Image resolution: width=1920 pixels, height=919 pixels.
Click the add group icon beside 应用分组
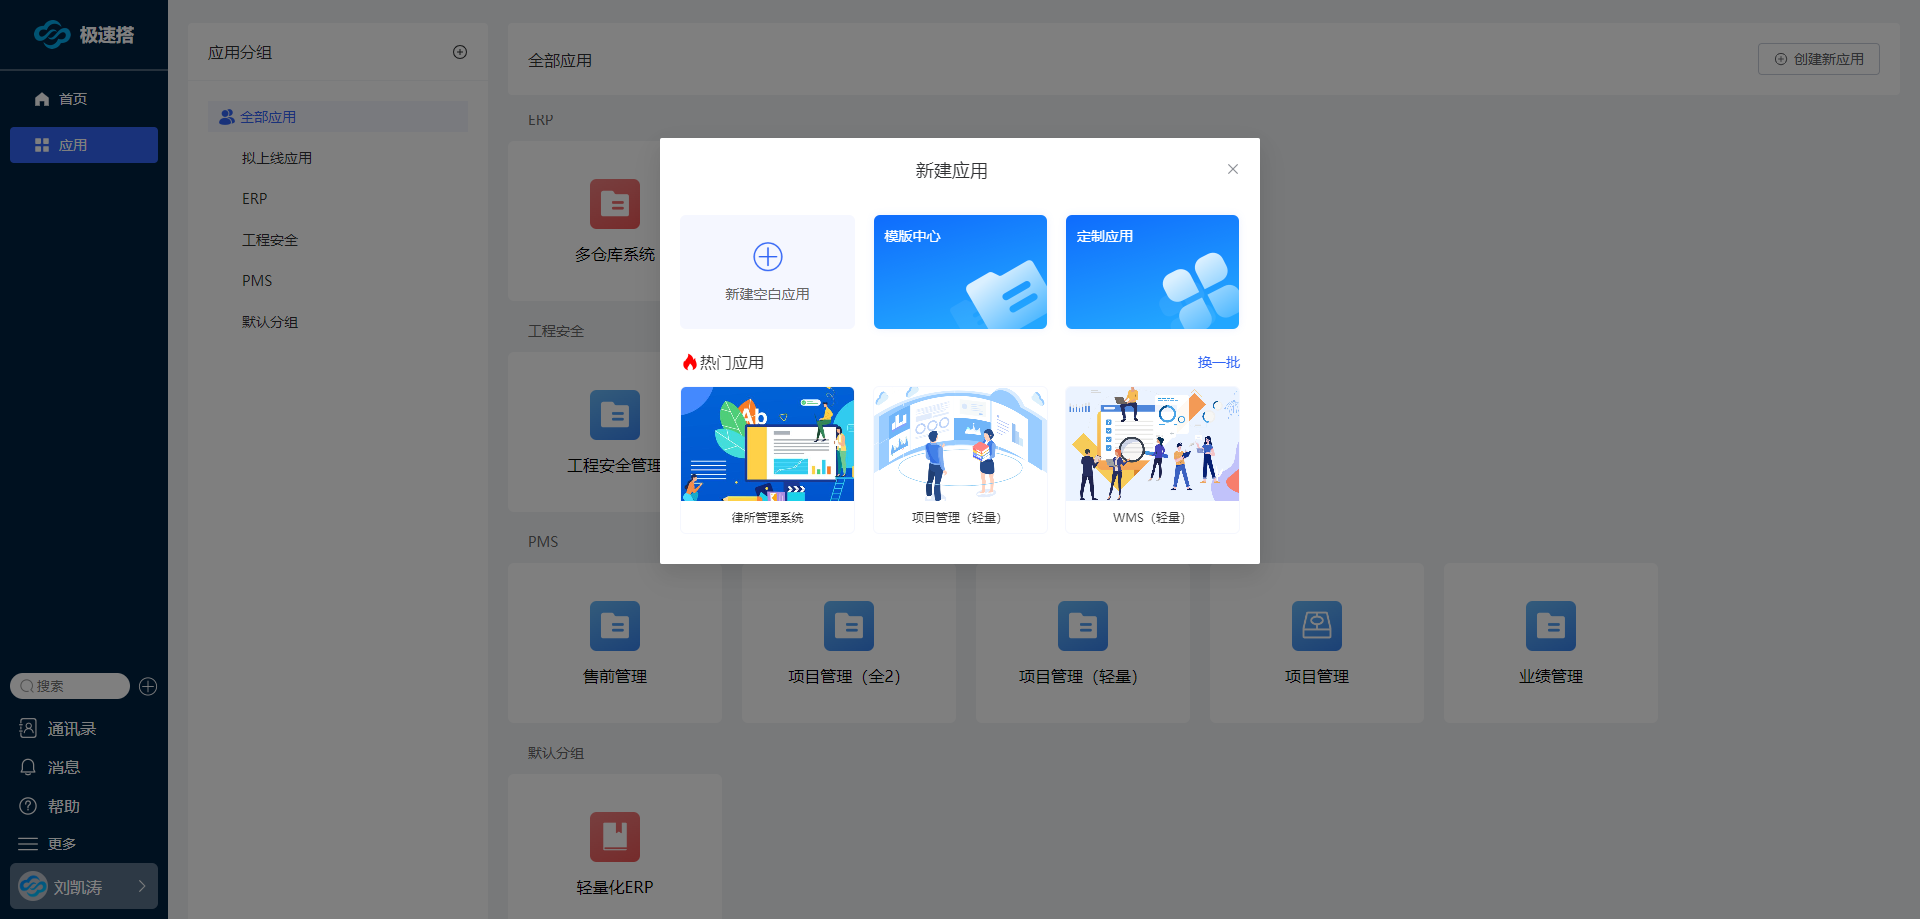[460, 52]
